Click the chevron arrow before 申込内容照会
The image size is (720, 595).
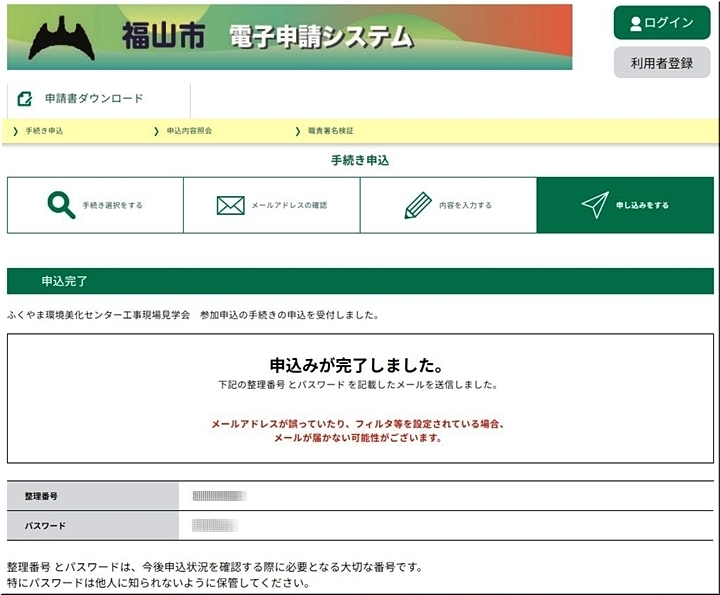[157, 131]
